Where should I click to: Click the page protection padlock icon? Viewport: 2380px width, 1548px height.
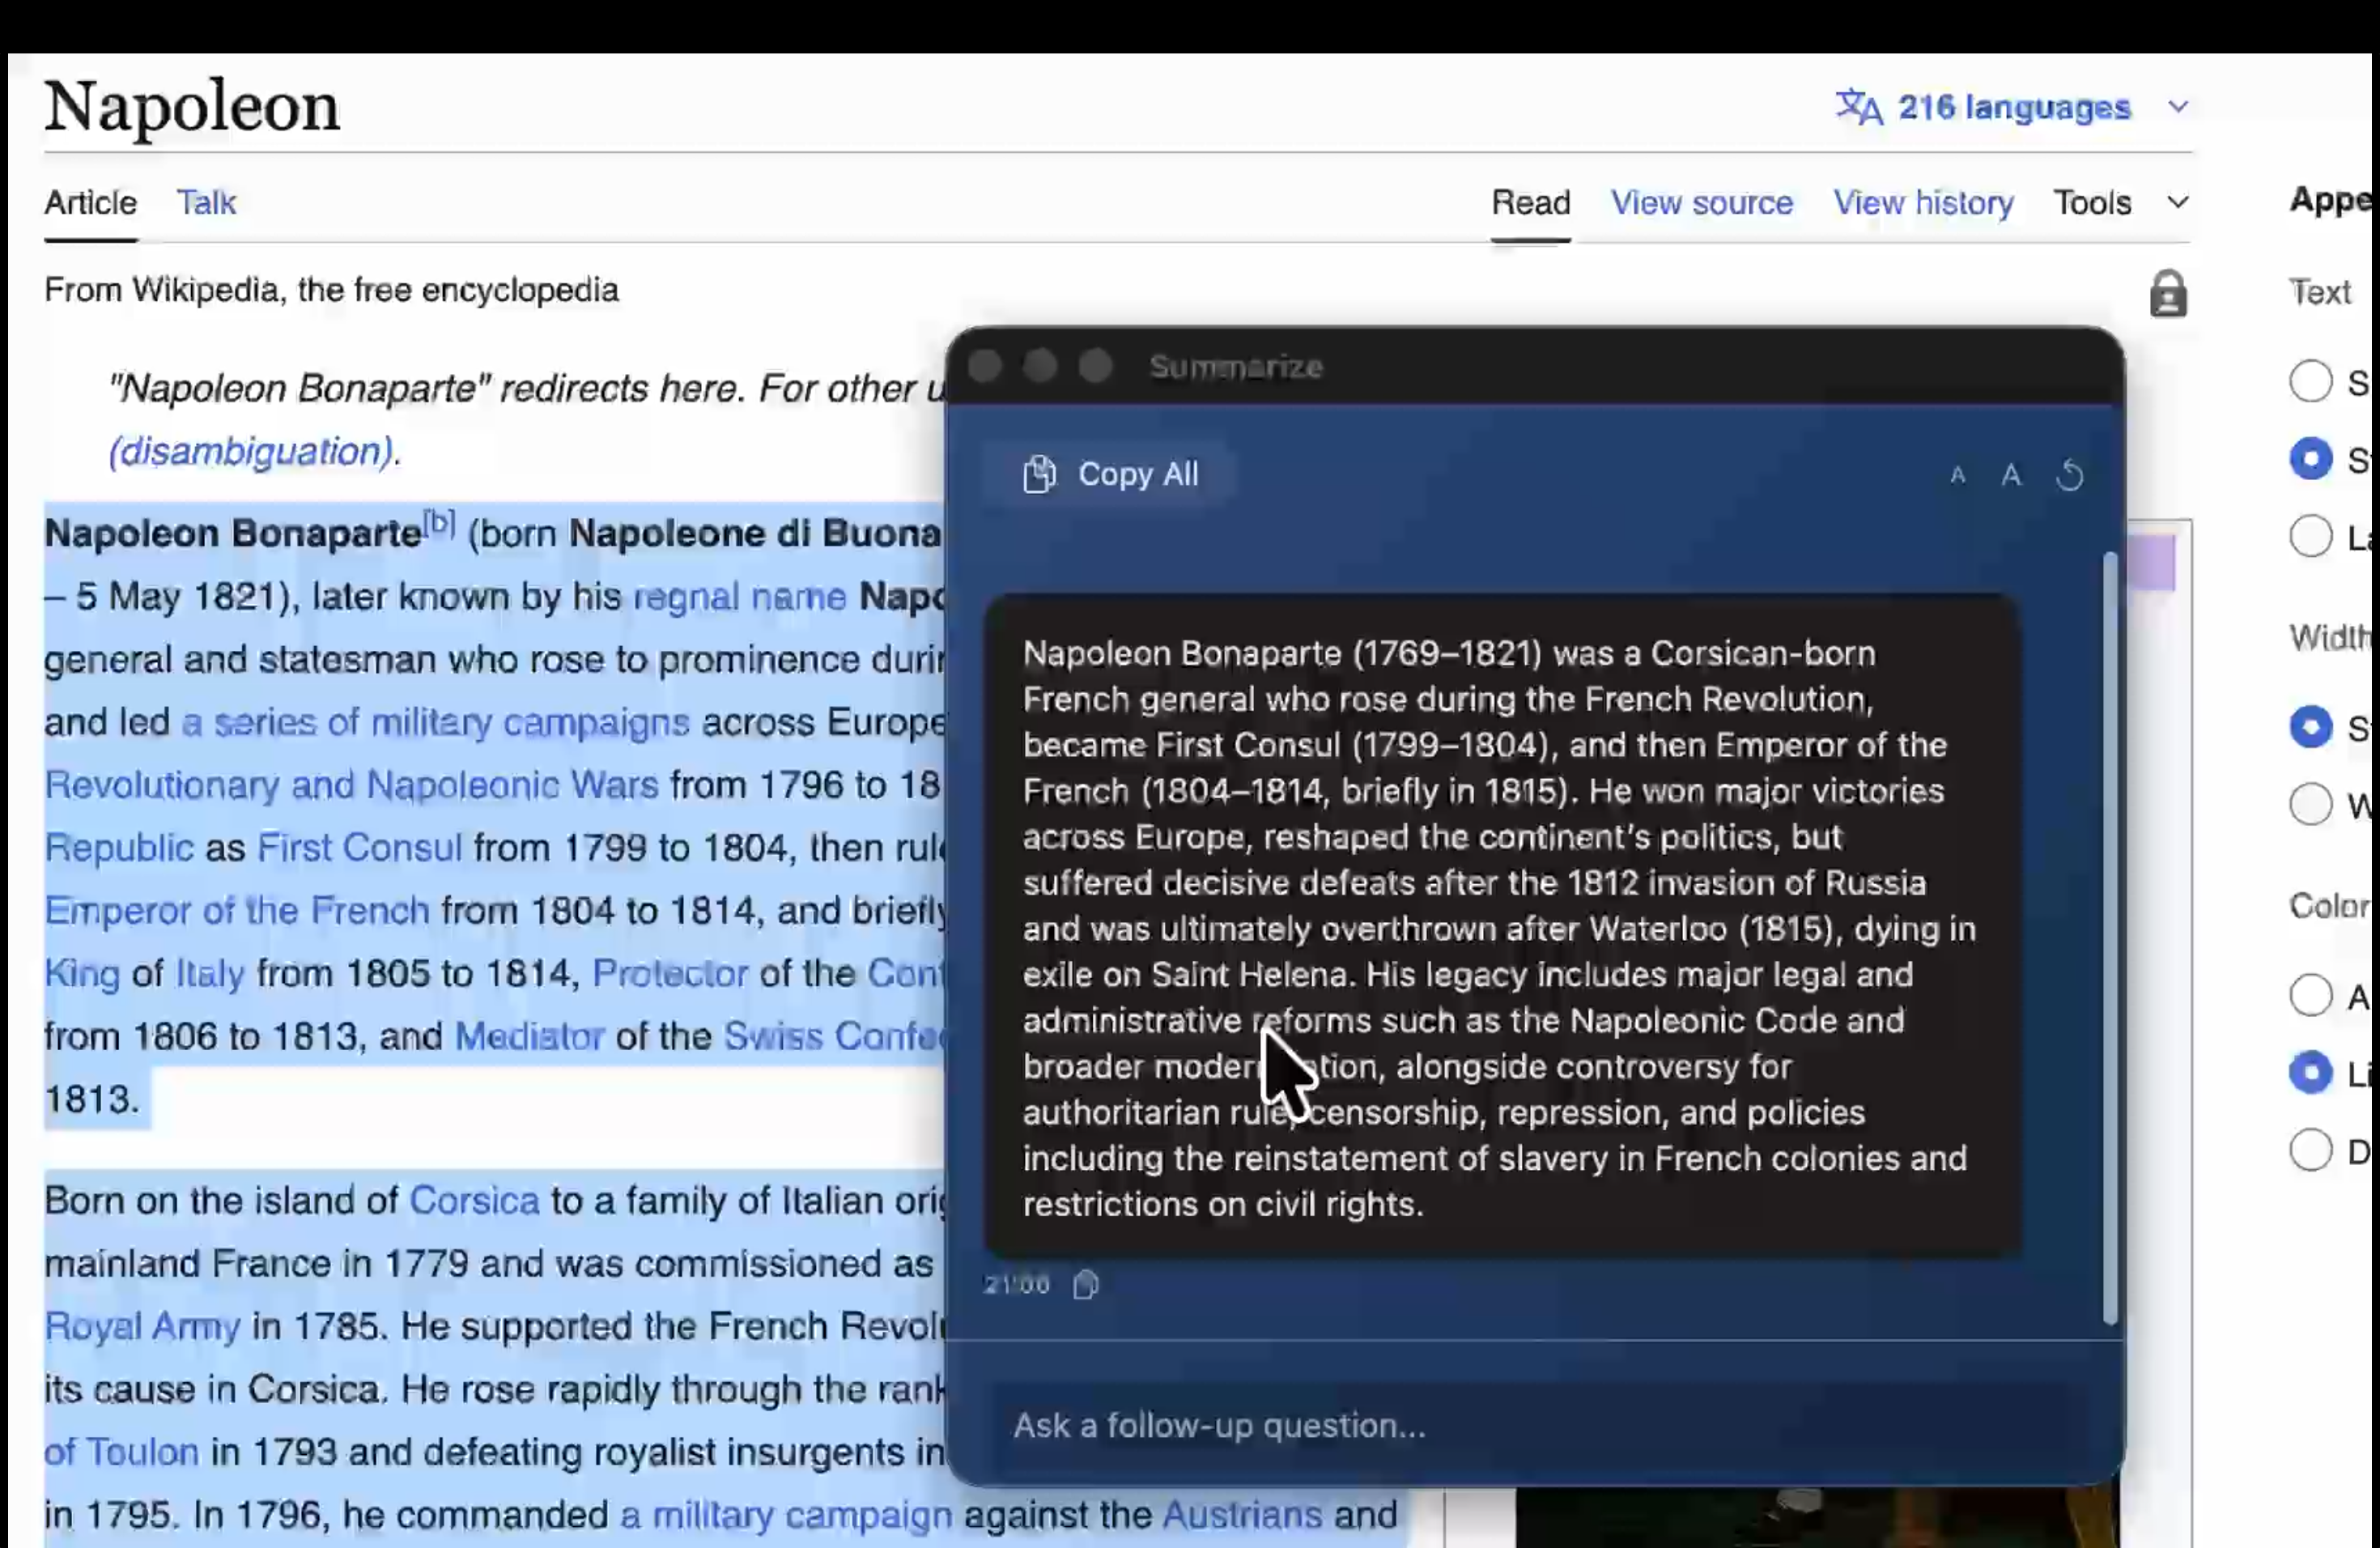pyautogui.click(x=2167, y=294)
